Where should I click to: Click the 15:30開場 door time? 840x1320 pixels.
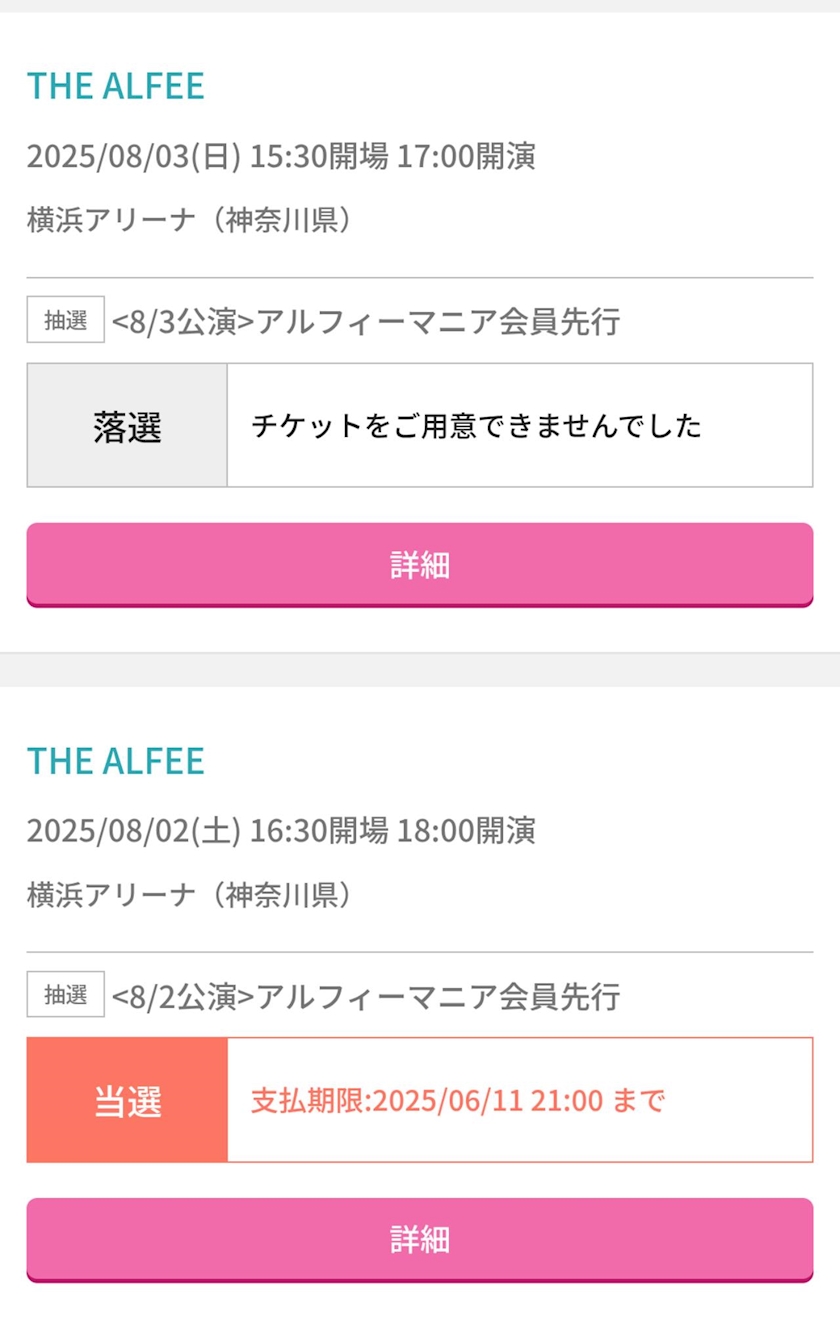tap(319, 157)
